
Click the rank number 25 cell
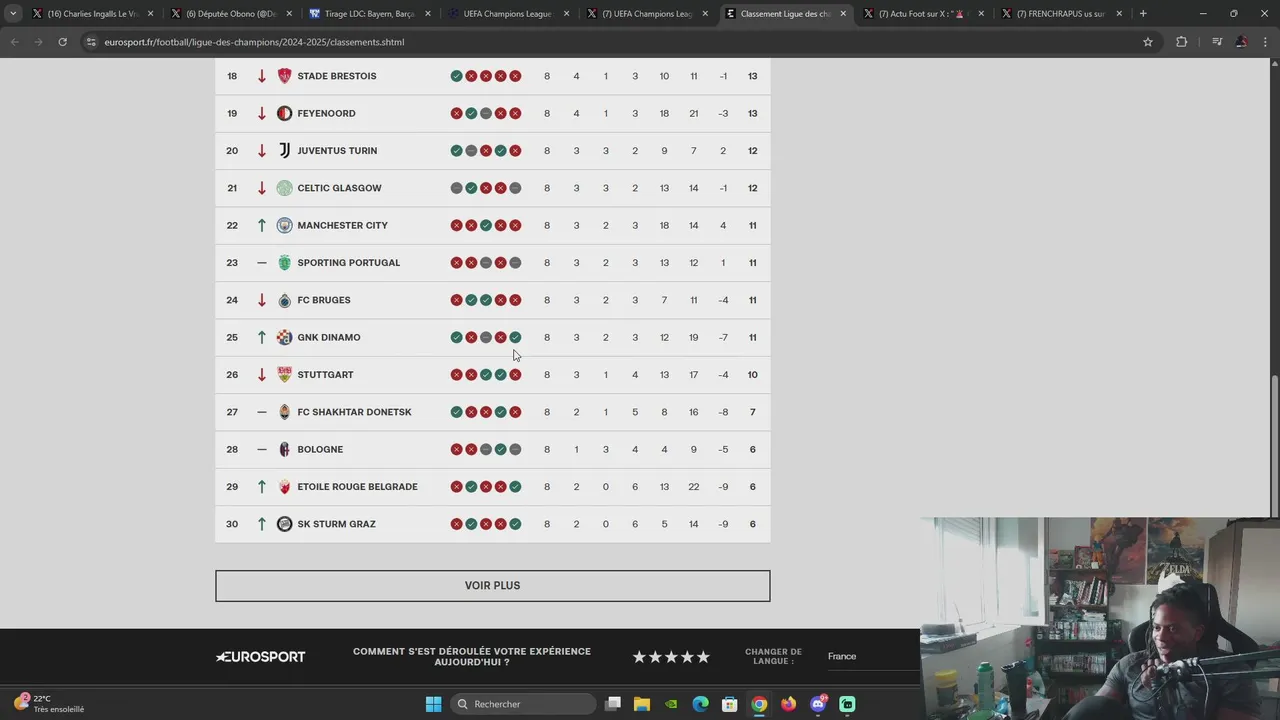232,337
